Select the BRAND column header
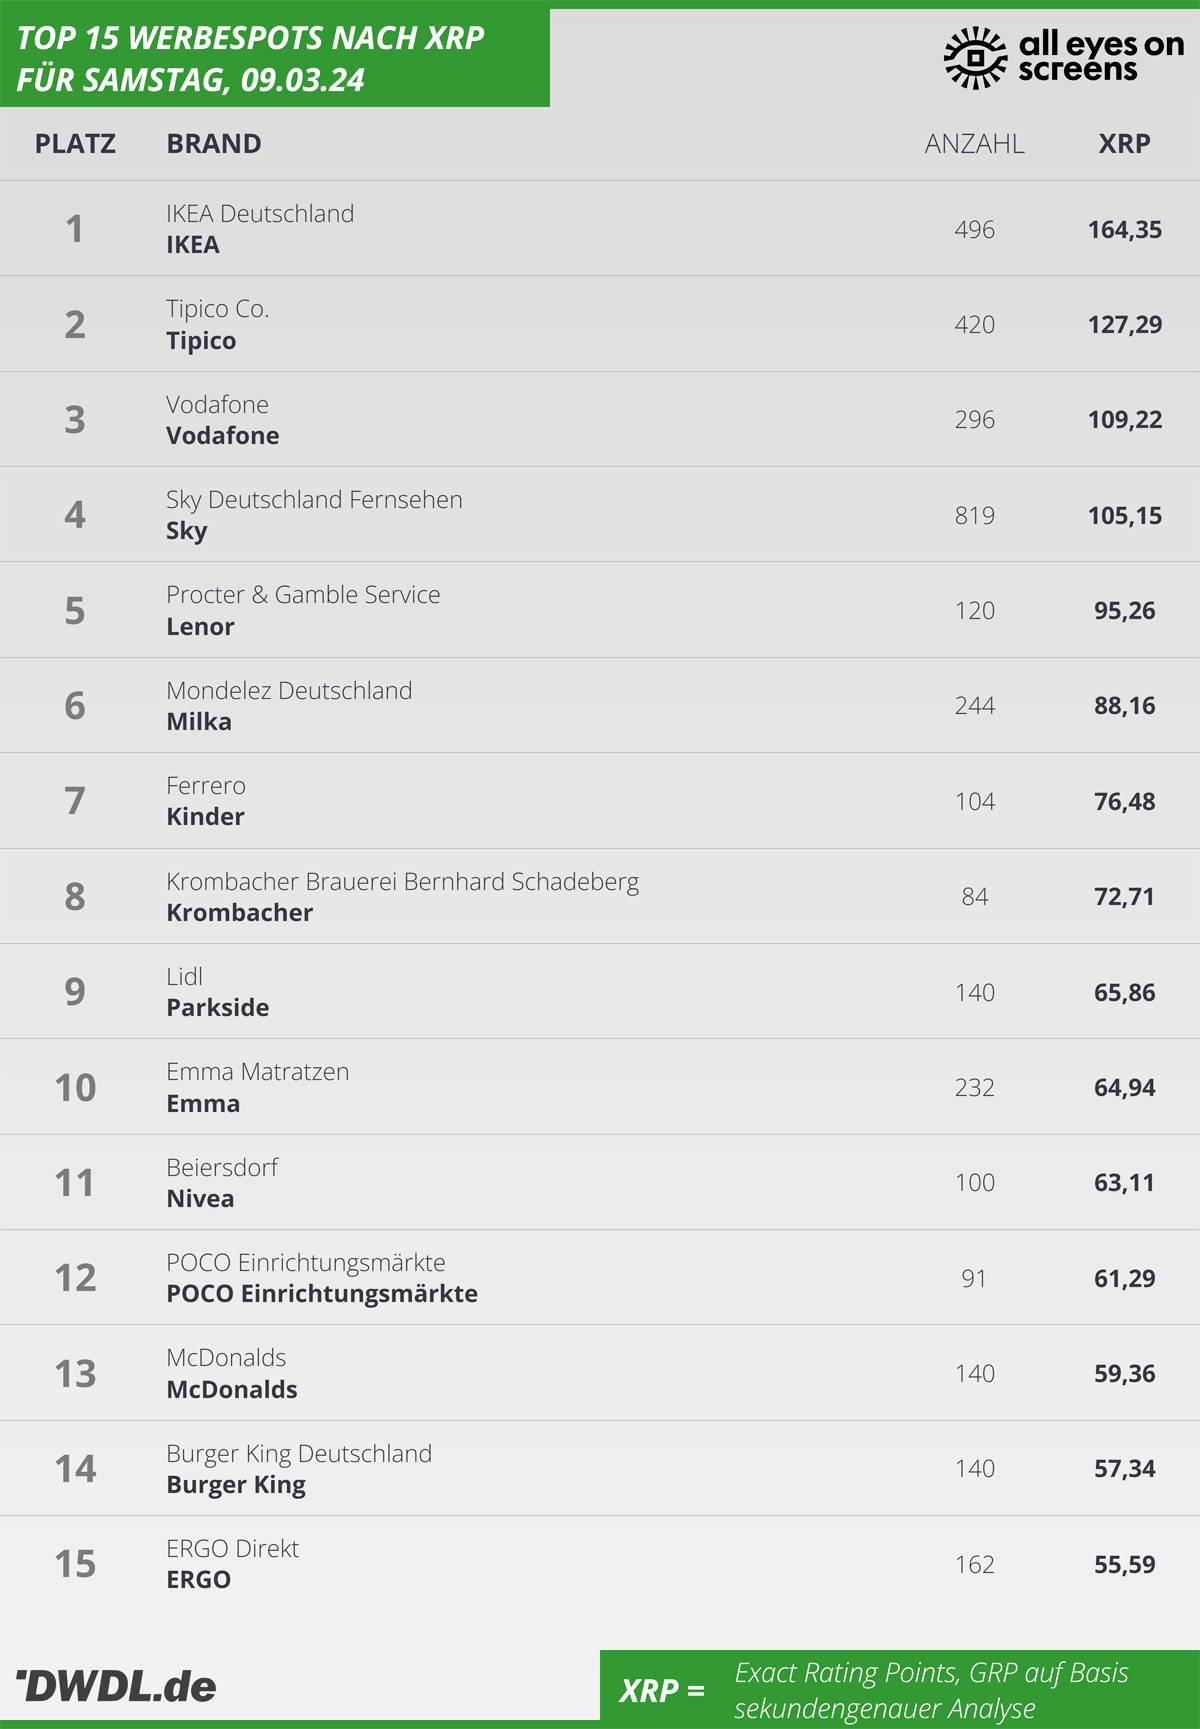This screenshot has width=1200, height=1729. [x=214, y=144]
